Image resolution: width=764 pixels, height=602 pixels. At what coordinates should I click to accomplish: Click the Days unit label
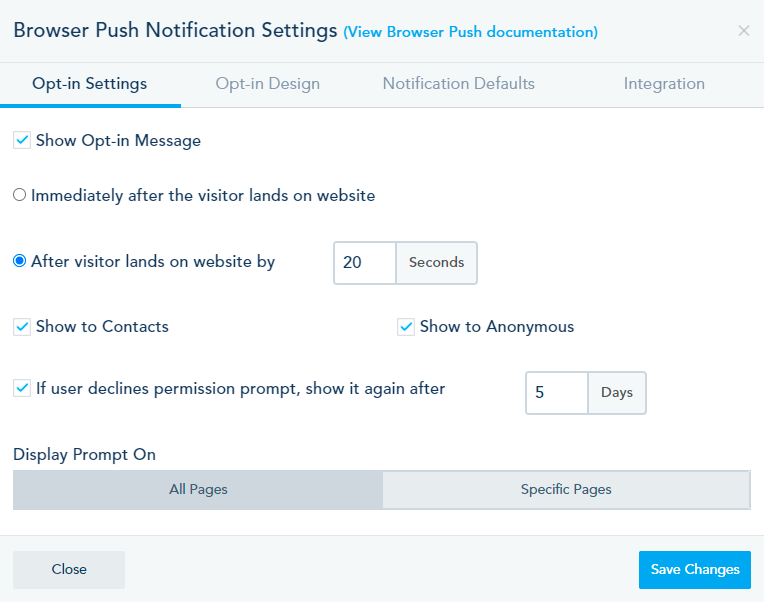click(x=617, y=393)
